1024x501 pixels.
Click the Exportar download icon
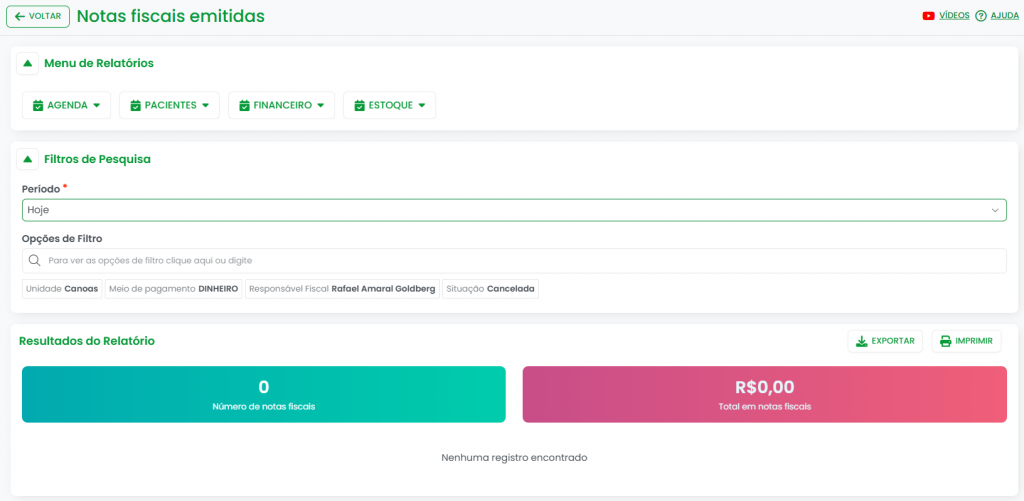[861, 341]
